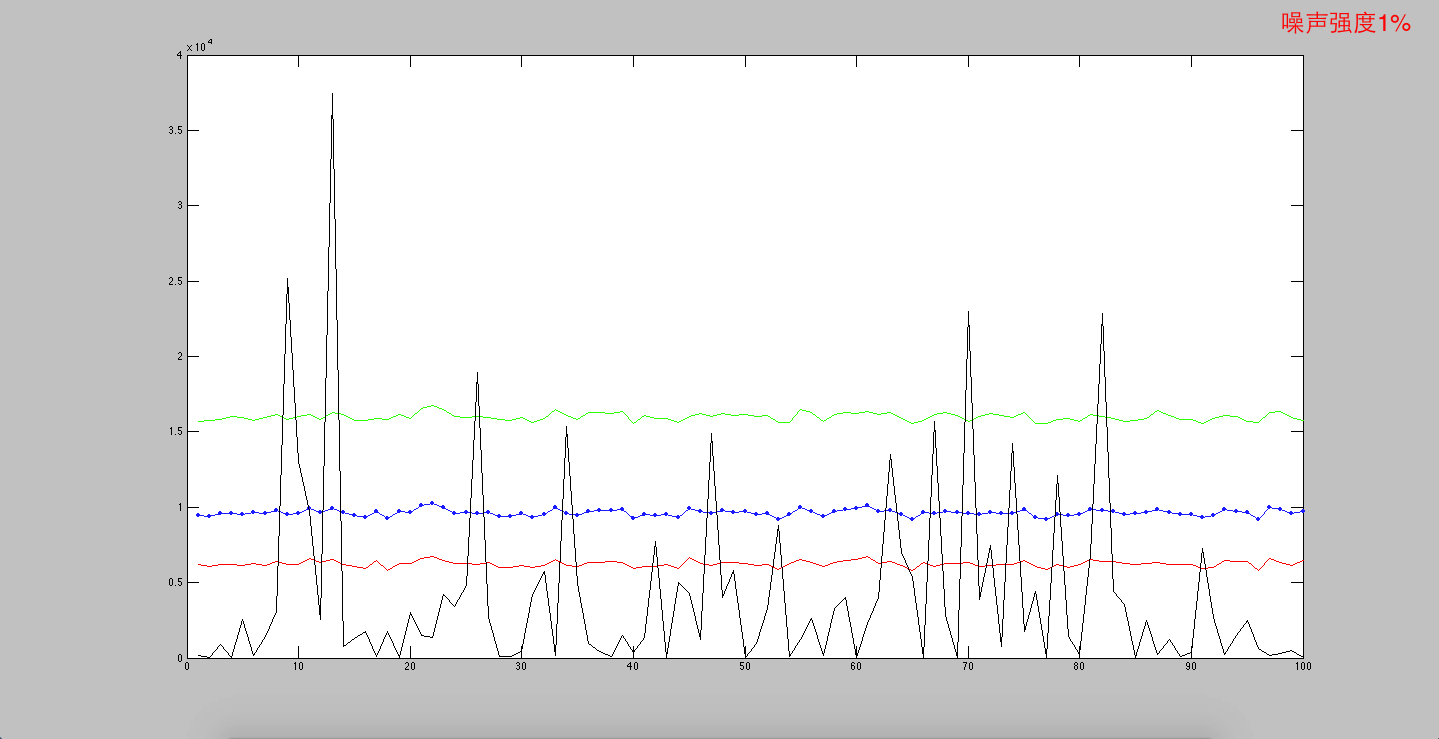The width and height of the screenshot is (1439, 739).
Task: Click the x-axis tick label "50"
Action: tap(745, 667)
